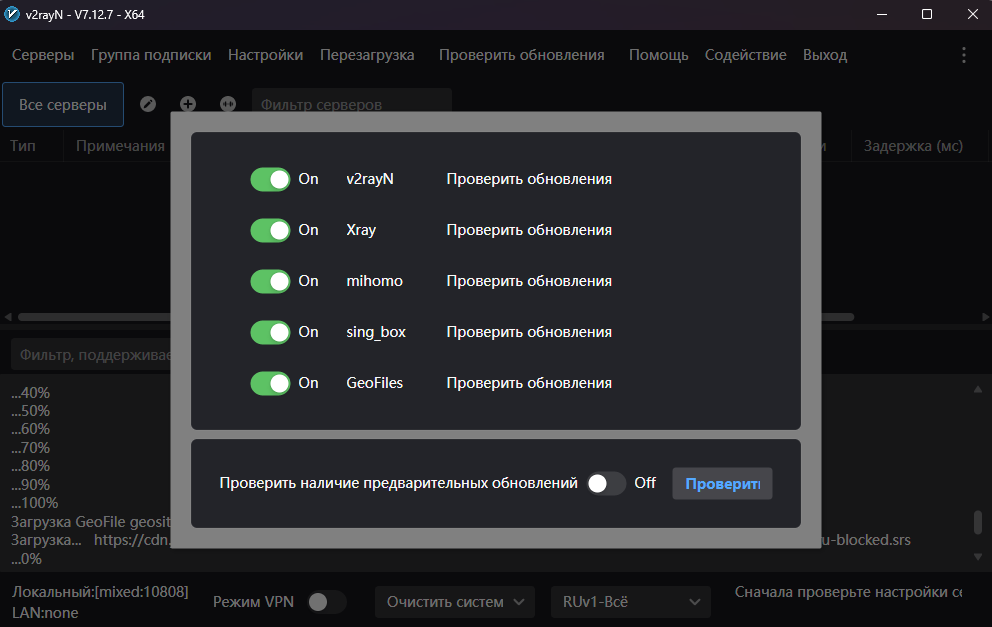
Task: Click the left arrow of horizontal scrollbar
Action: click(8, 316)
